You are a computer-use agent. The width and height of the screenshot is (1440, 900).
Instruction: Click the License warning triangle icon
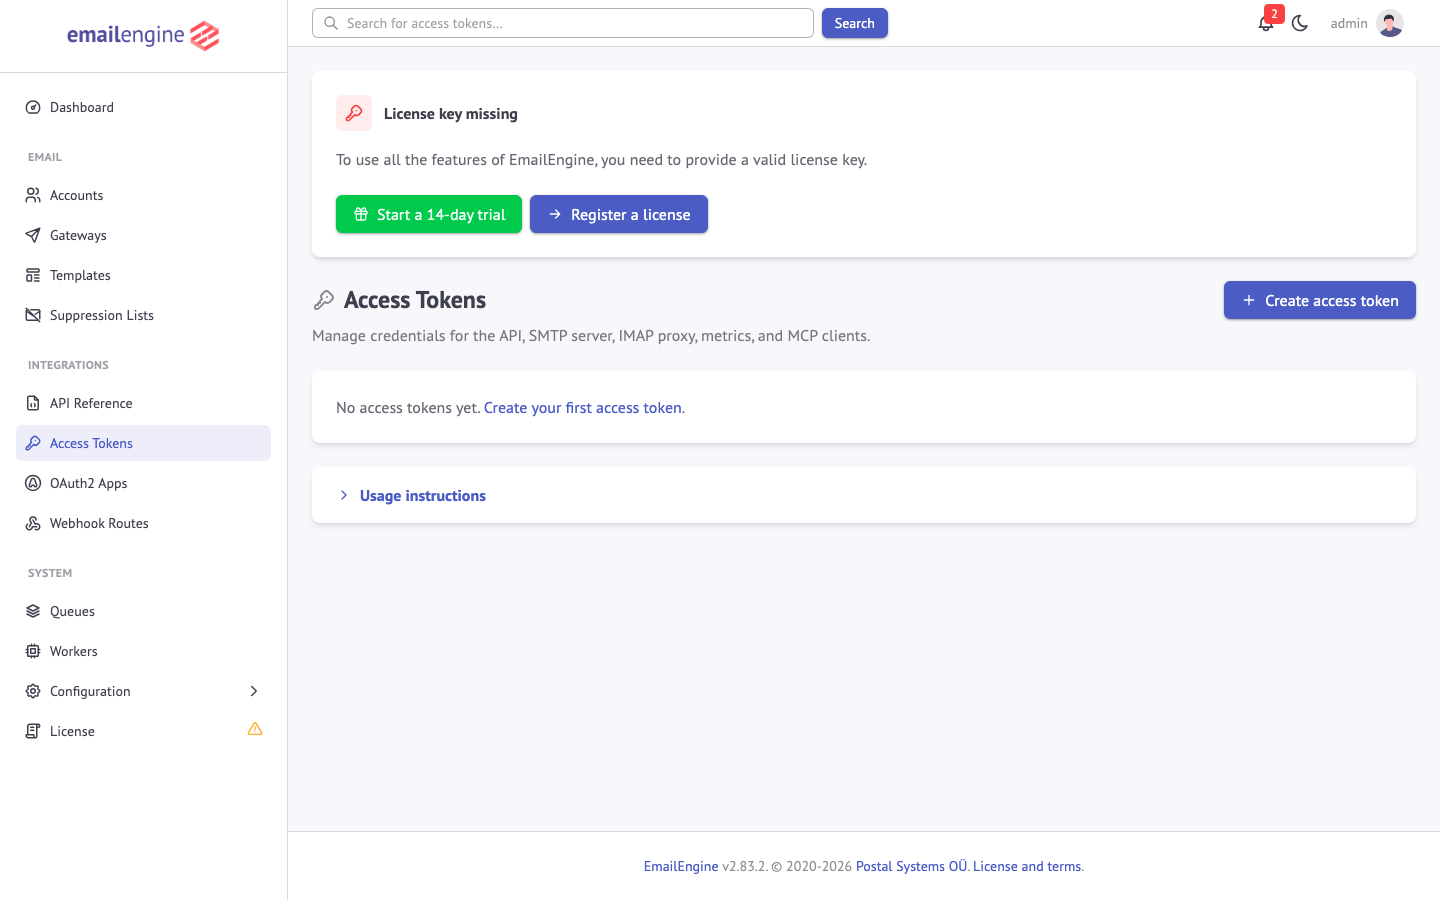[x=255, y=729]
